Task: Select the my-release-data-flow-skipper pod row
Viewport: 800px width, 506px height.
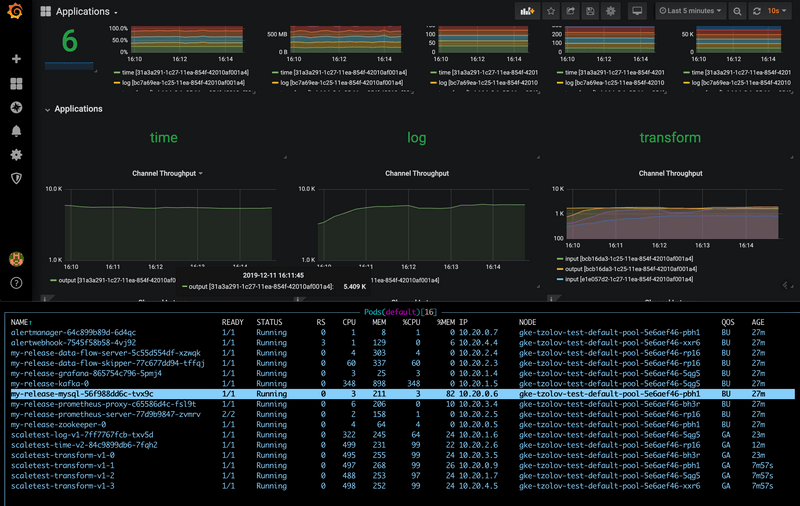Action: (402, 363)
